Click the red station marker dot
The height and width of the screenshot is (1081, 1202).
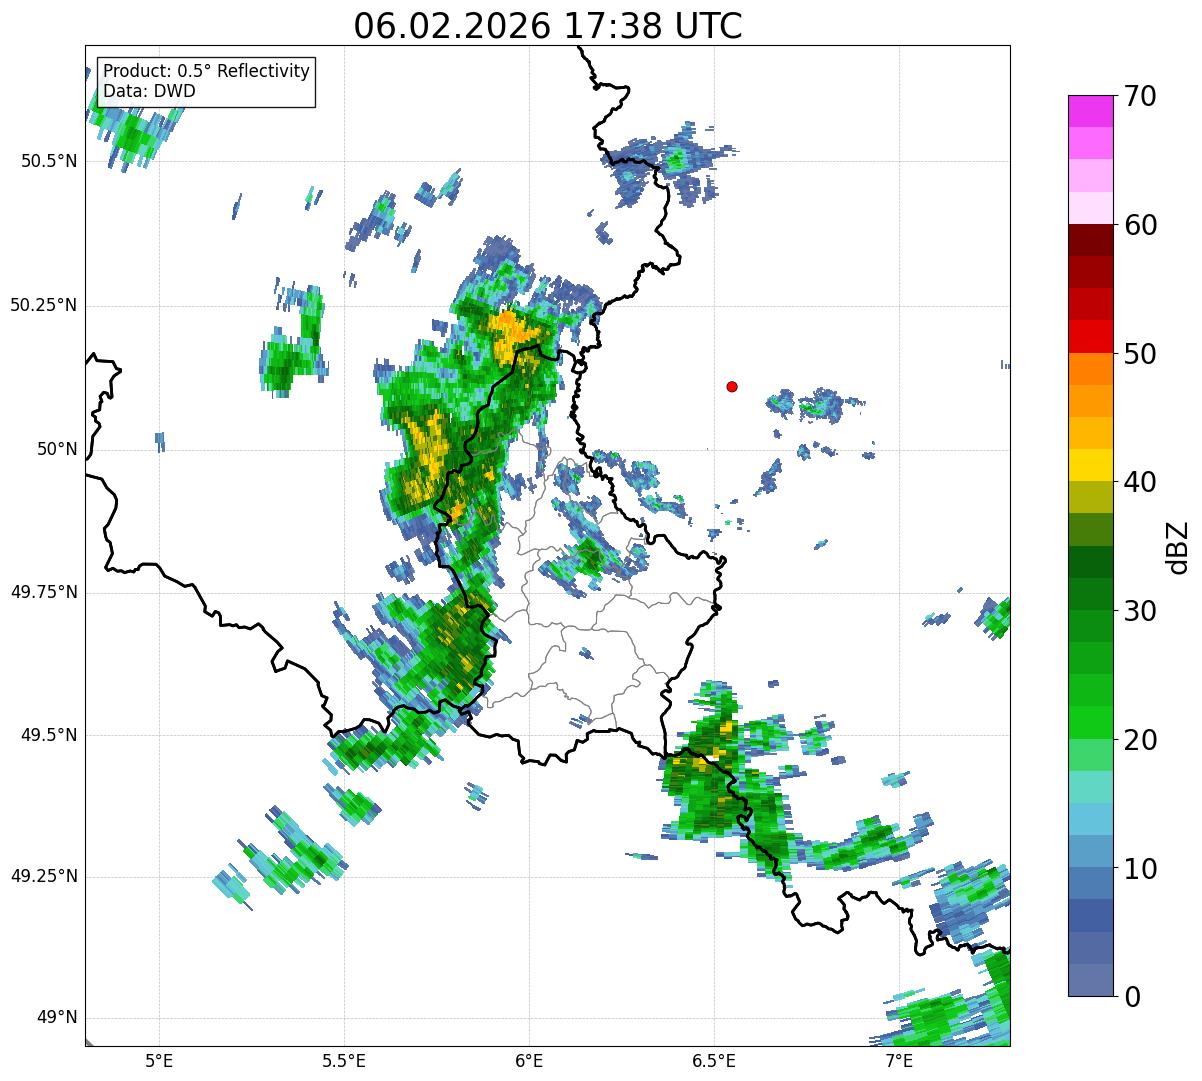(732, 386)
